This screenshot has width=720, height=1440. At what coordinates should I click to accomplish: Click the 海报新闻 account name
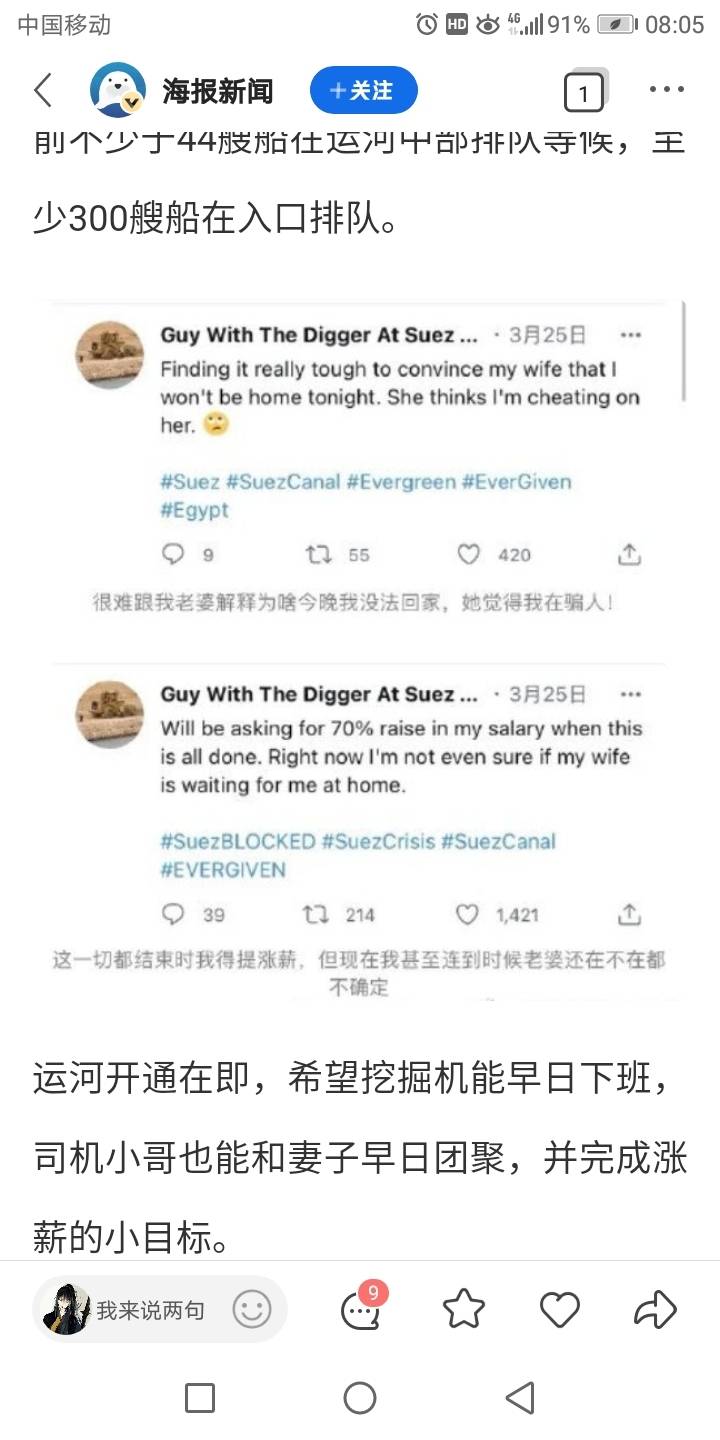(x=218, y=91)
